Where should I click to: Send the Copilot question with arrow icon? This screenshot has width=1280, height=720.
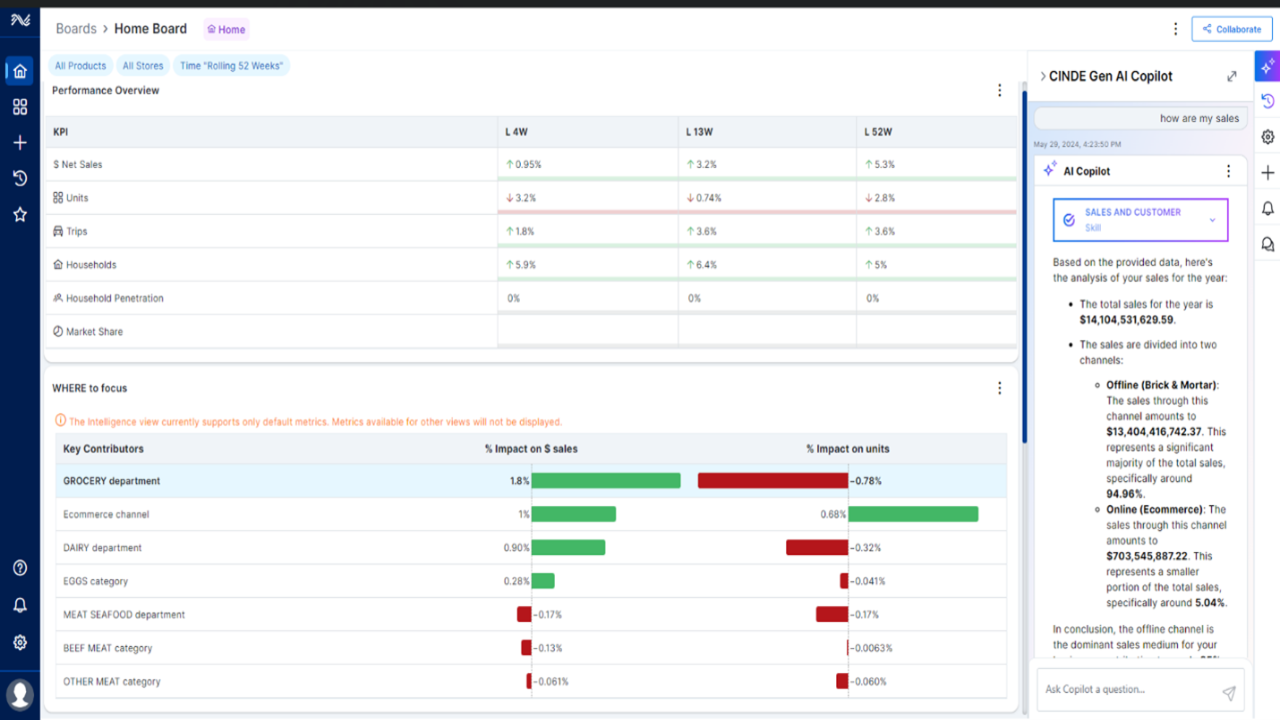(x=1229, y=693)
